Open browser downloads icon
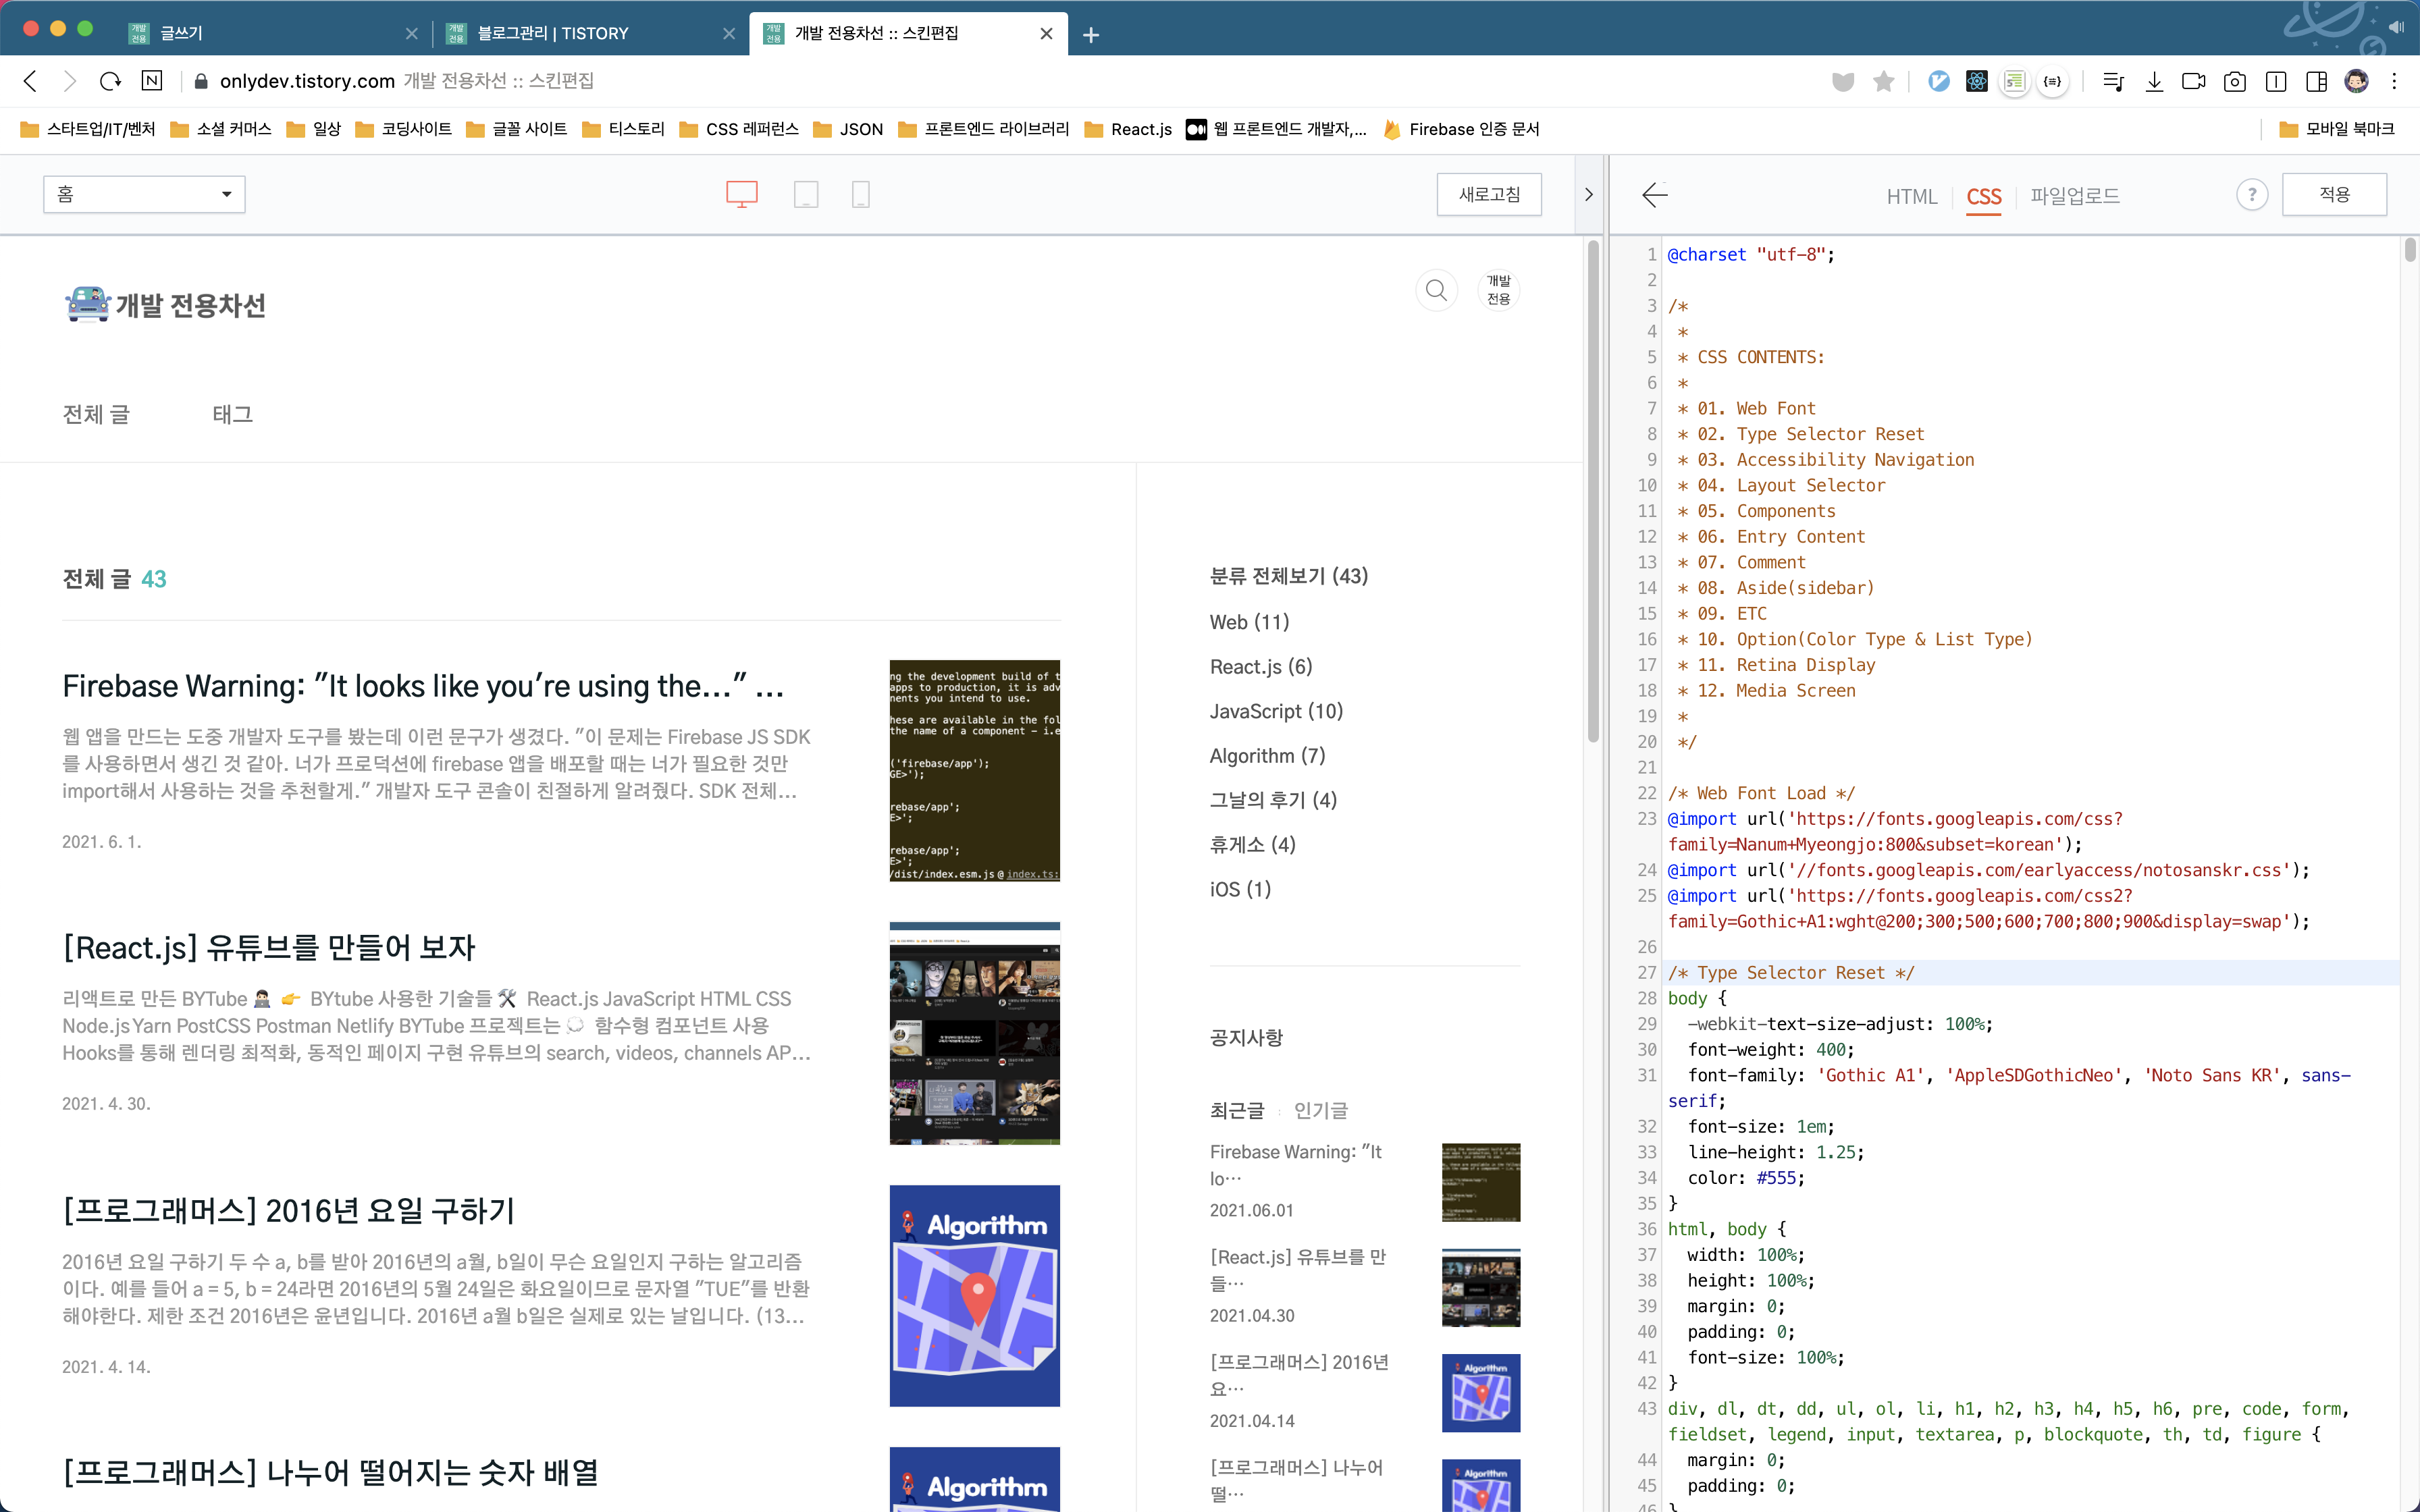The width and height of the screenshot is (2420, 1512). point(2154,81)
